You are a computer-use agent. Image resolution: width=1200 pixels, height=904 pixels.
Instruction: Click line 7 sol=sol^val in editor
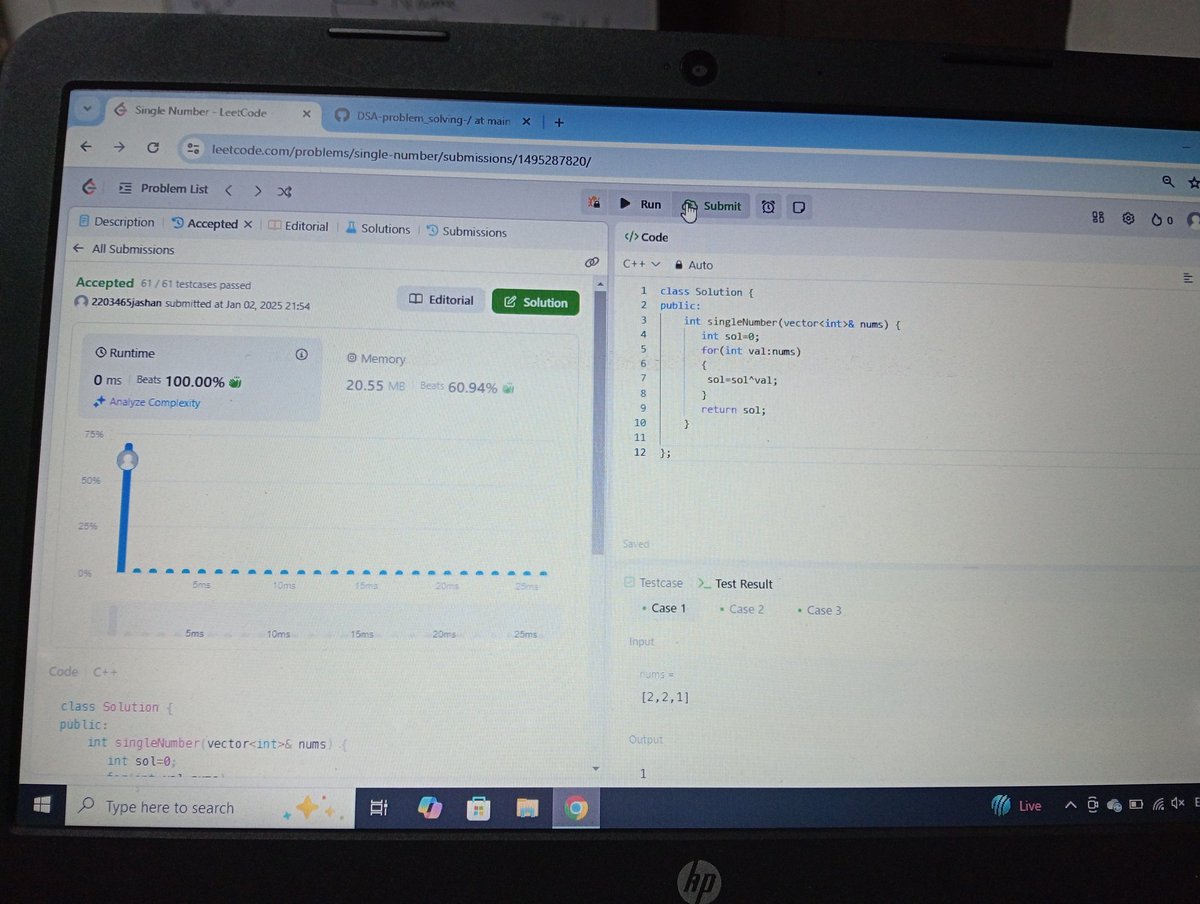pos(741,380)
